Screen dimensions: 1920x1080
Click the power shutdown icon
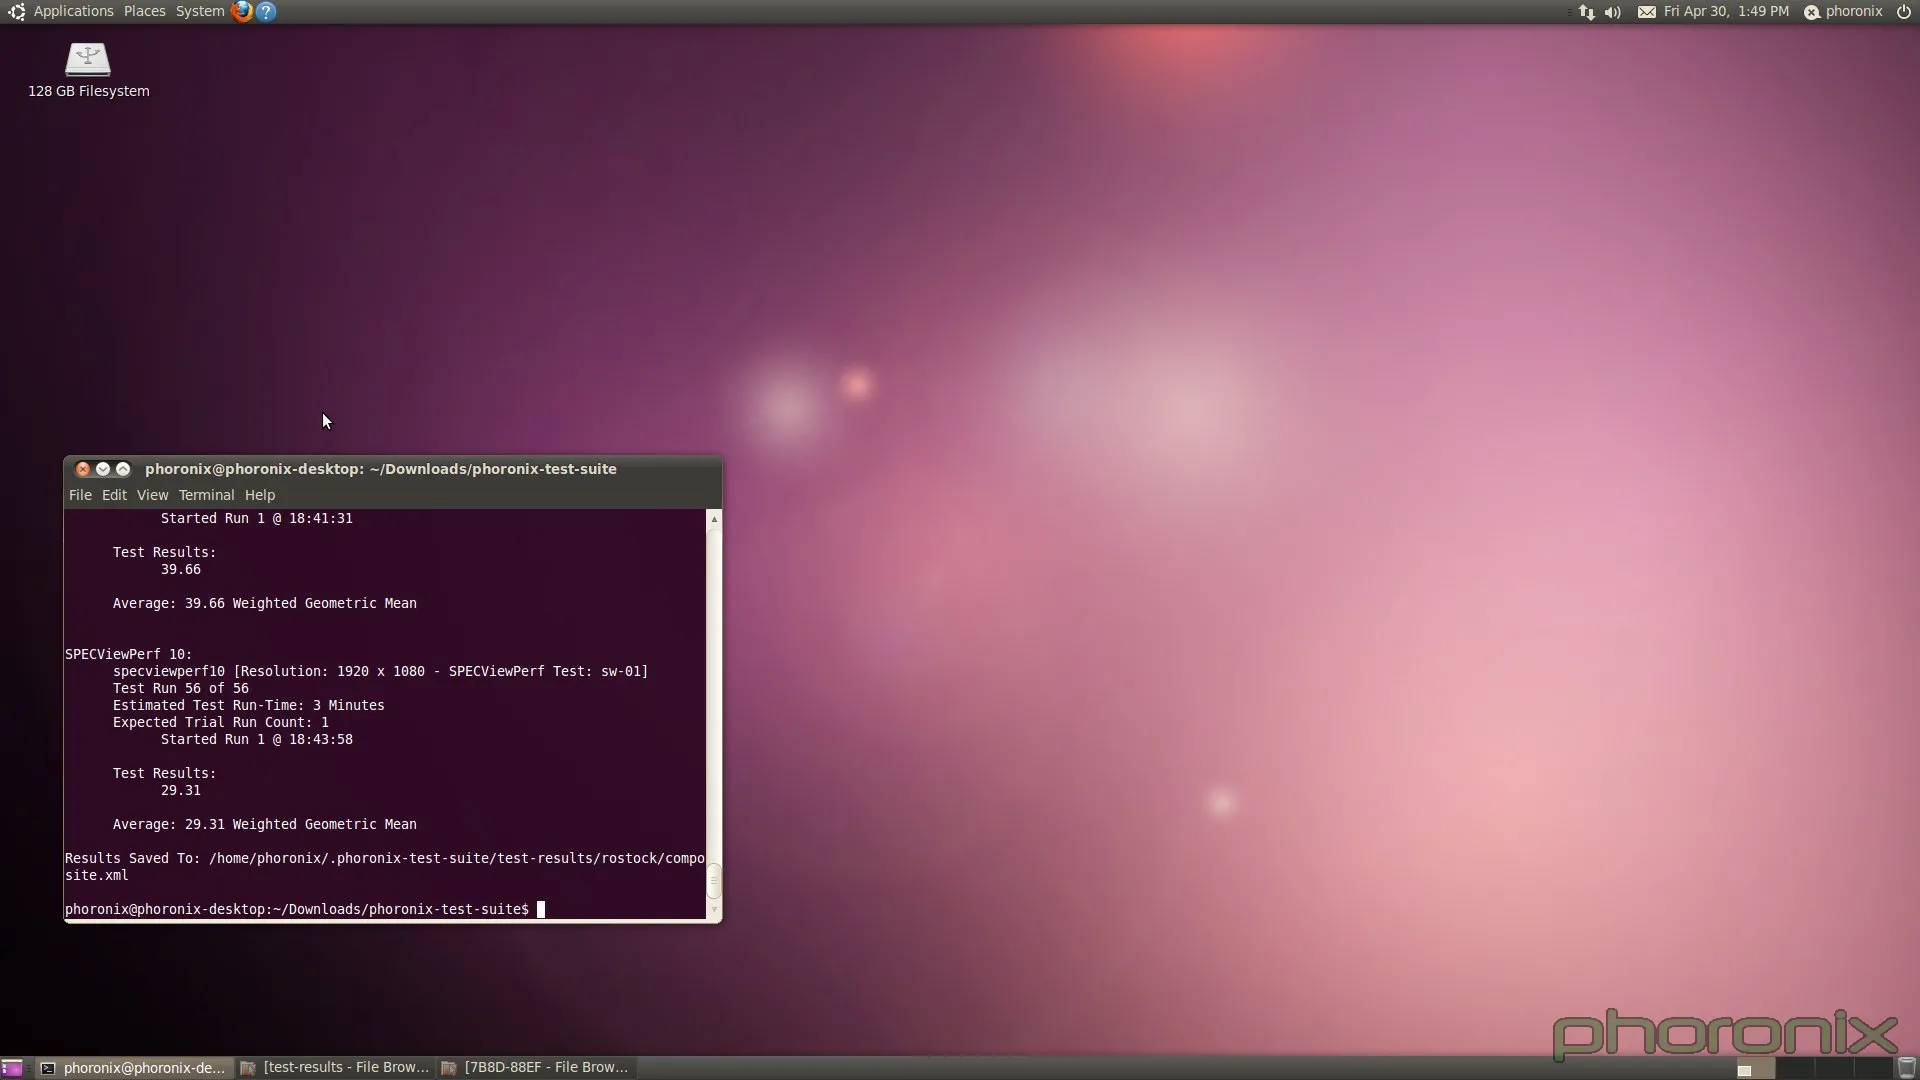point(1903,12)
